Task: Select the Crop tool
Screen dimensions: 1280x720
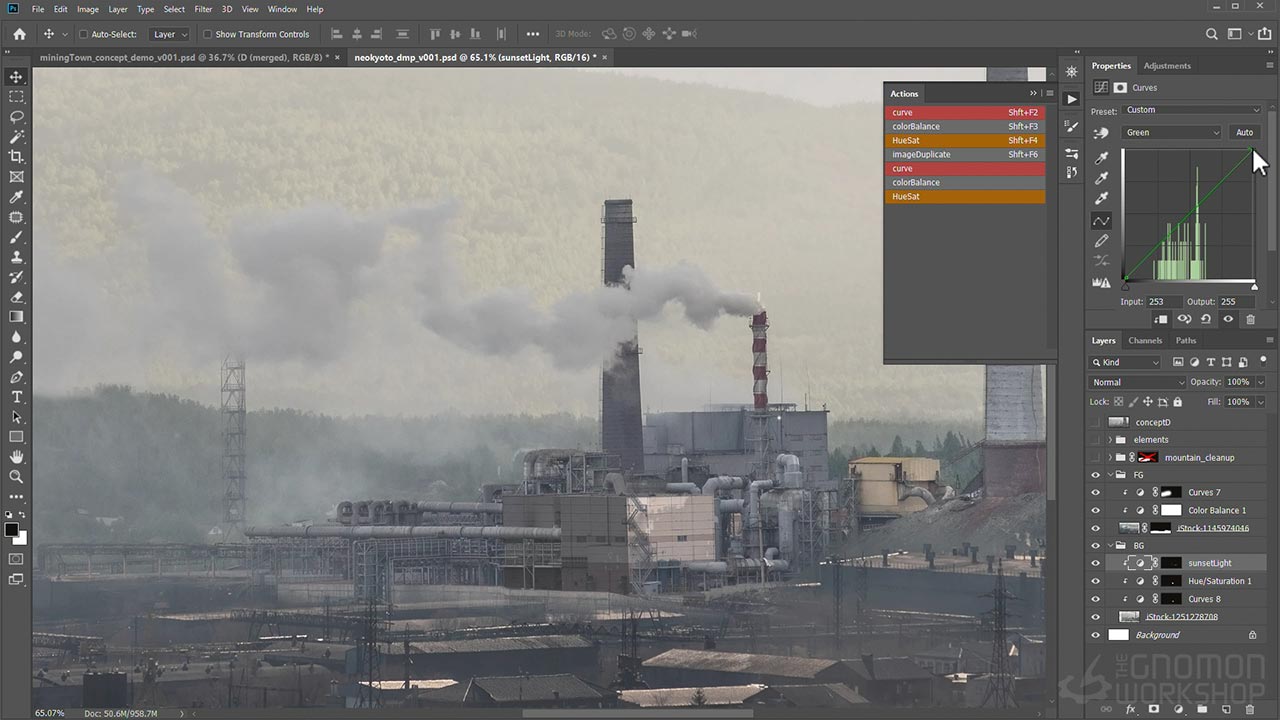Action: click(x=16, y=157)
